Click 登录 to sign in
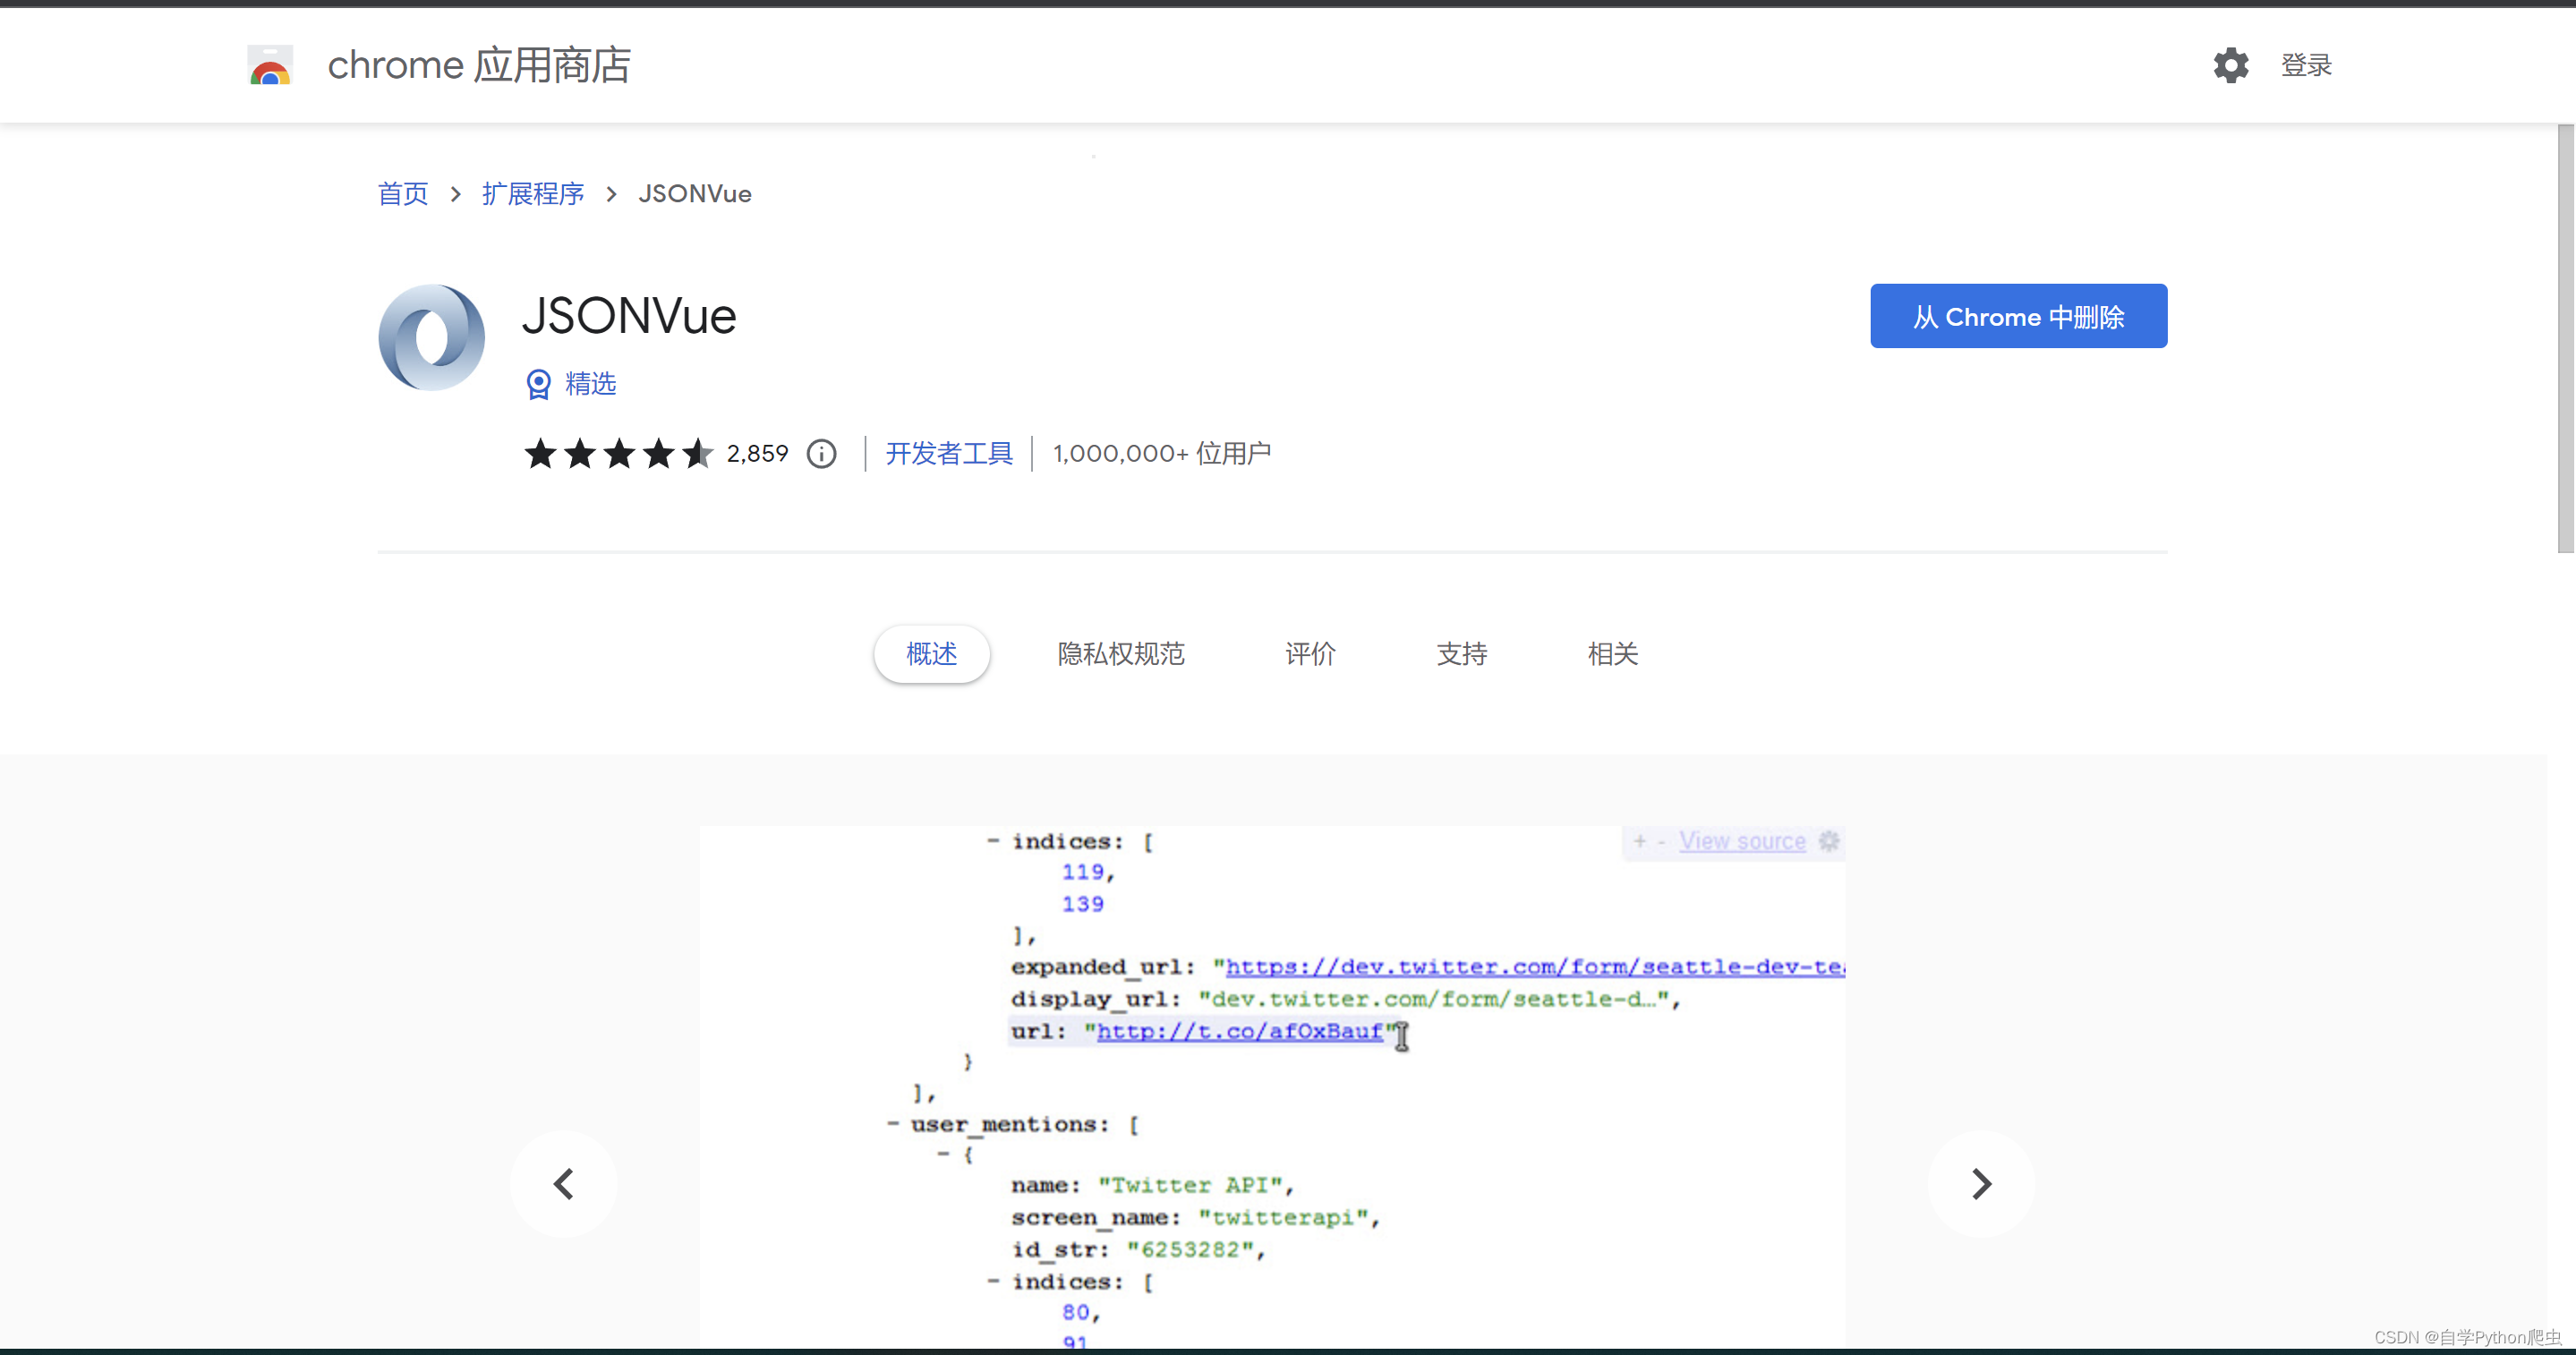Image resolution: width=2576 pixels, height=1355 pixels. 2306,65
